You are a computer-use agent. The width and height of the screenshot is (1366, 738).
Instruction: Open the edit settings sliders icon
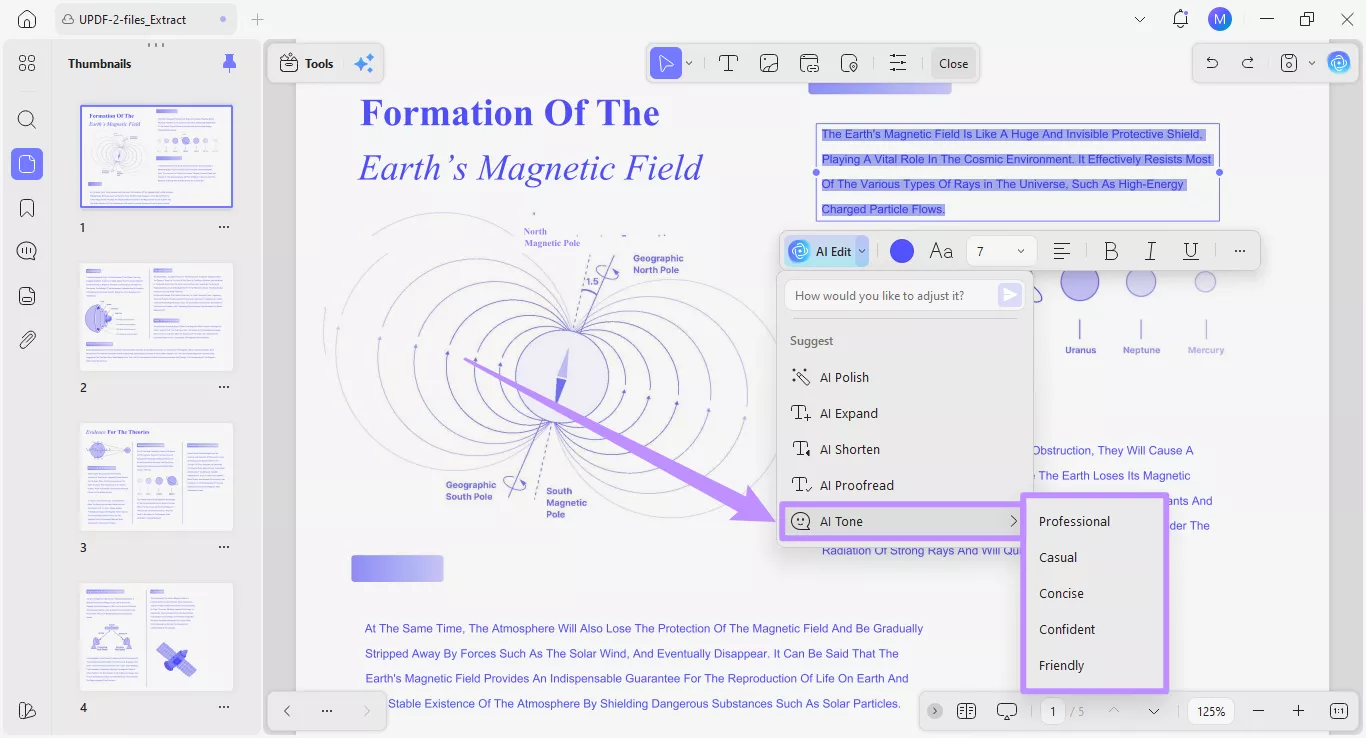(898, 63)
